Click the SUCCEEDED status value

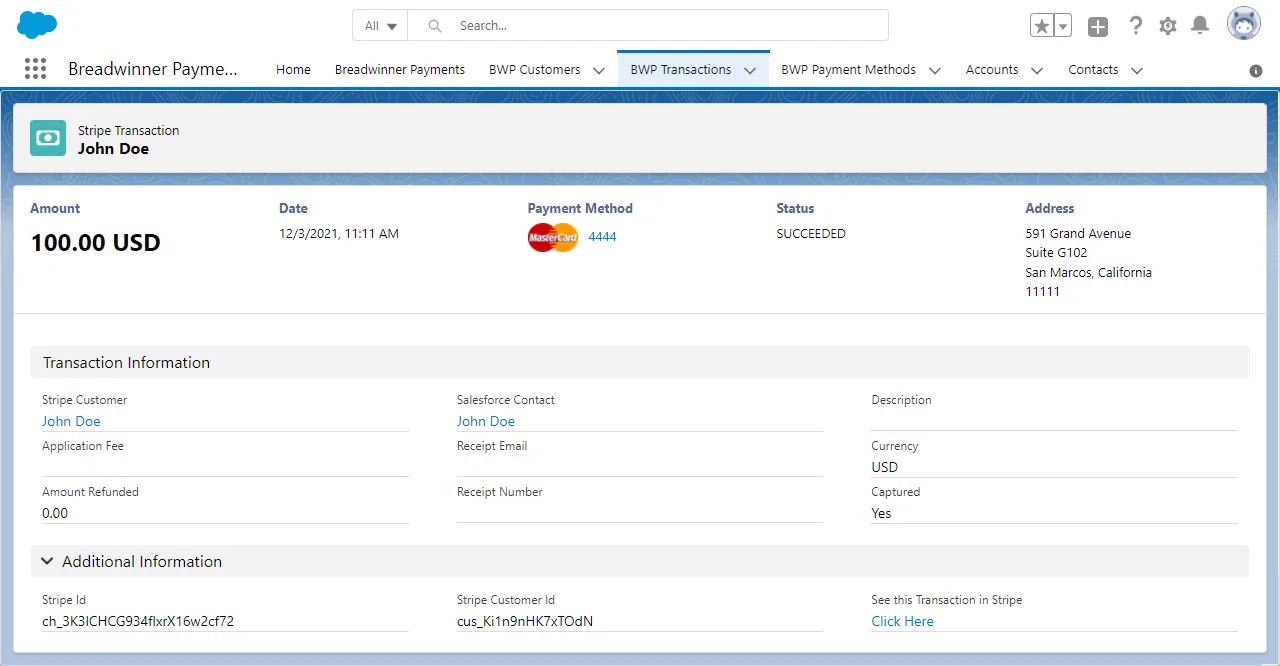[x=811, y=234]
